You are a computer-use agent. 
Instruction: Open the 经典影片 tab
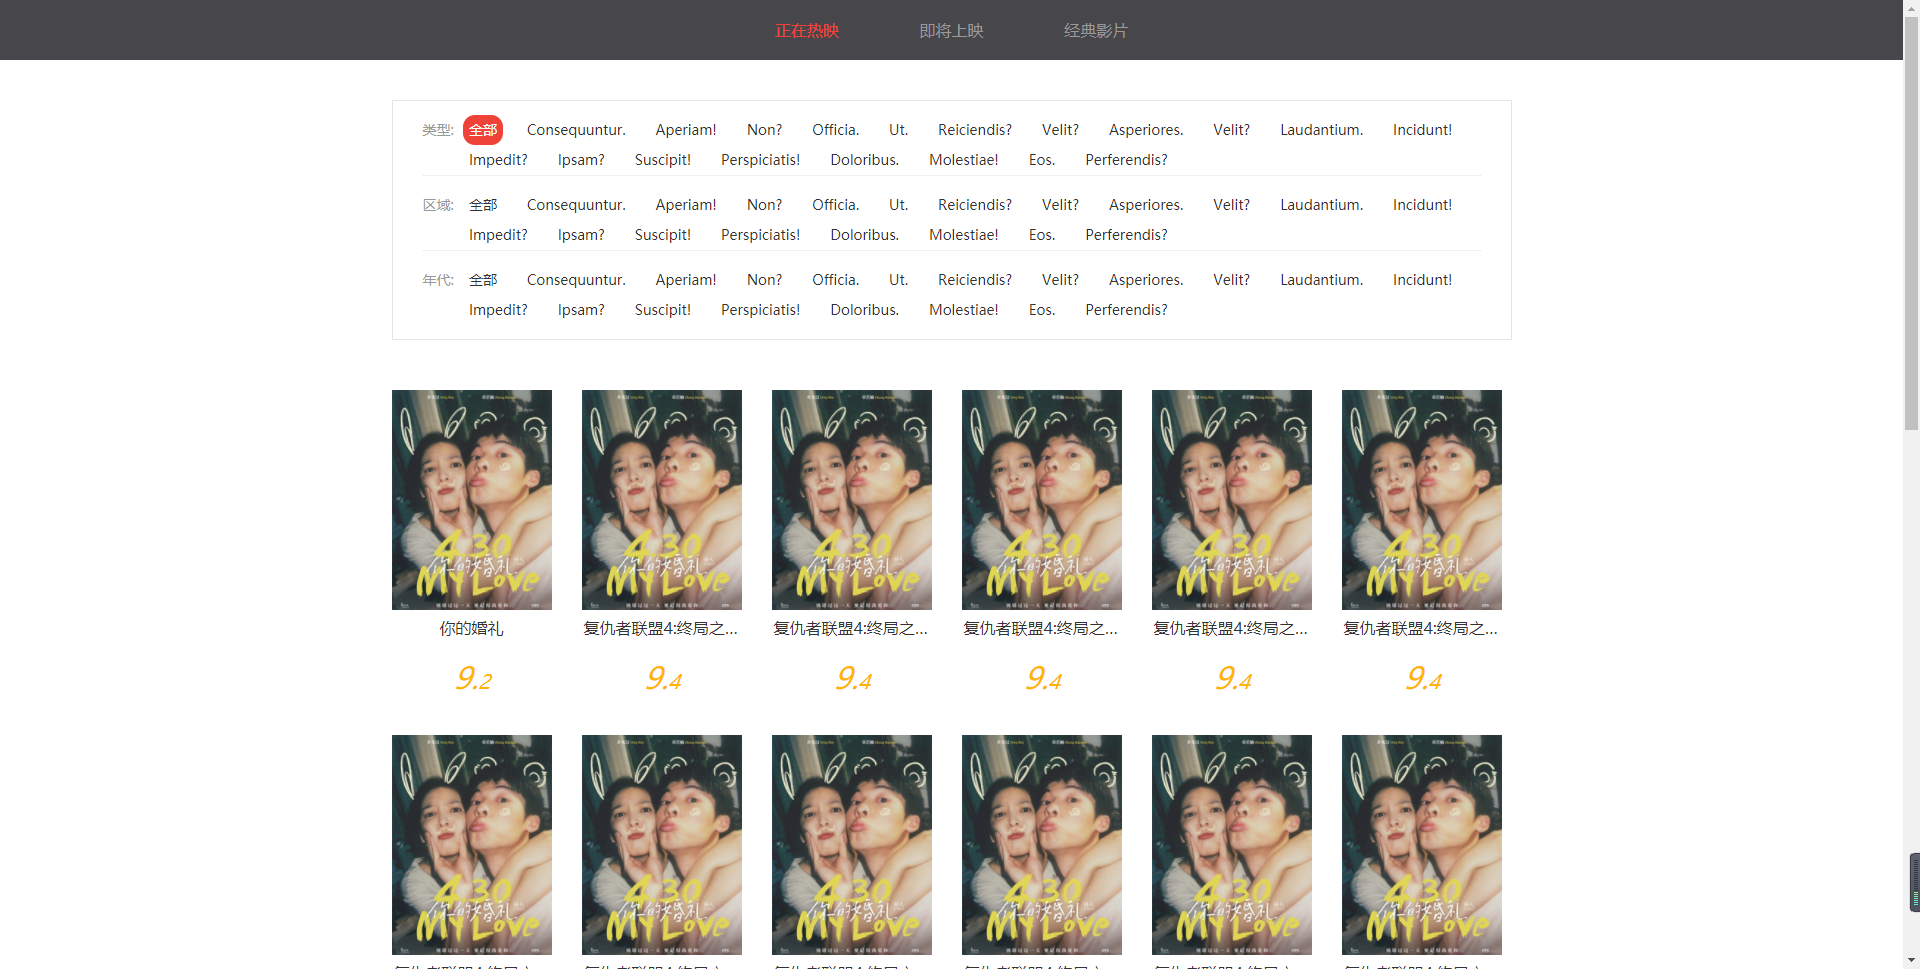(x=1095, y=30)
